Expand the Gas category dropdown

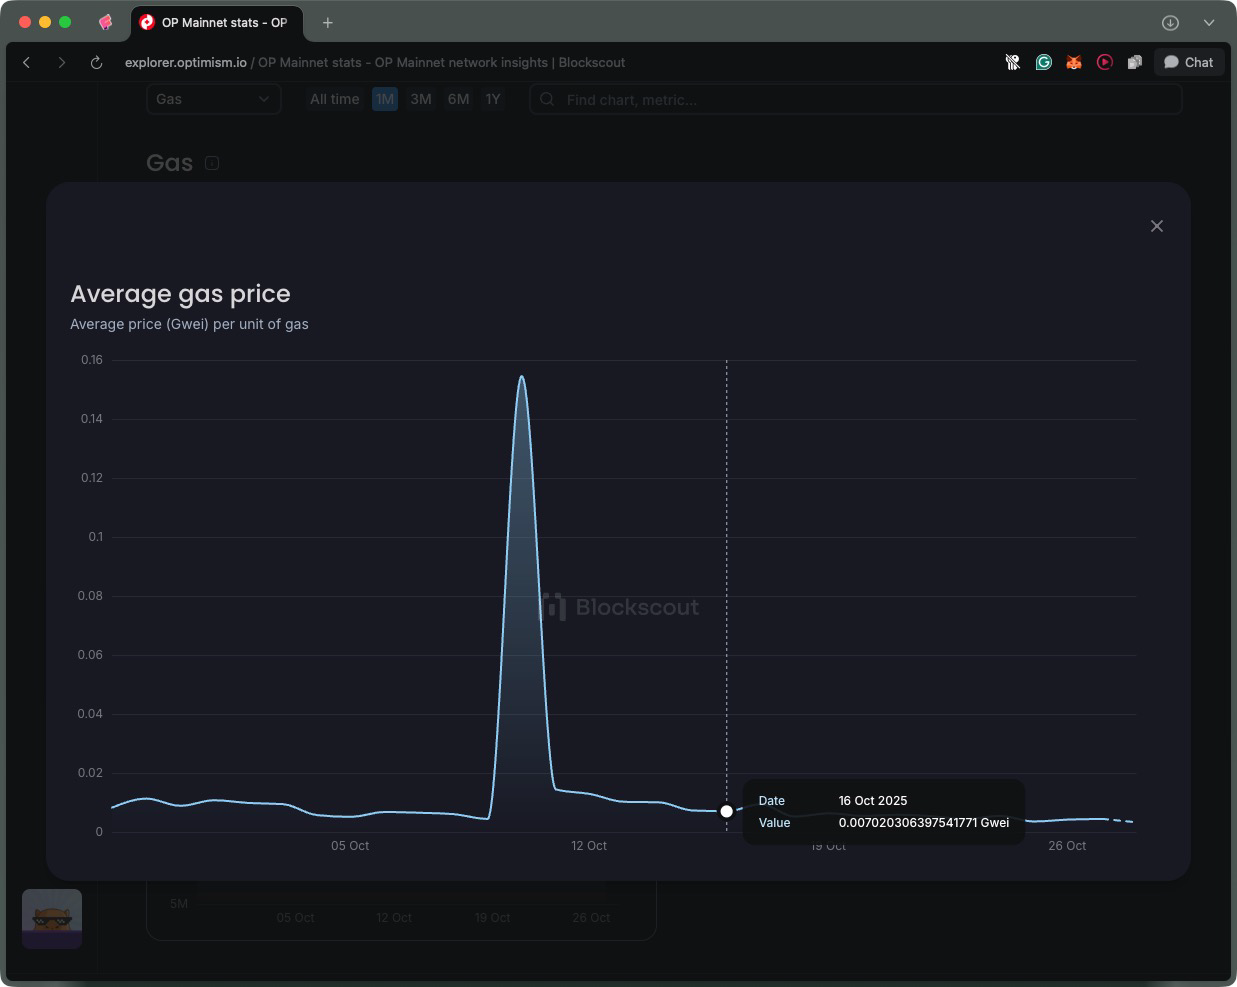[213, 99]
